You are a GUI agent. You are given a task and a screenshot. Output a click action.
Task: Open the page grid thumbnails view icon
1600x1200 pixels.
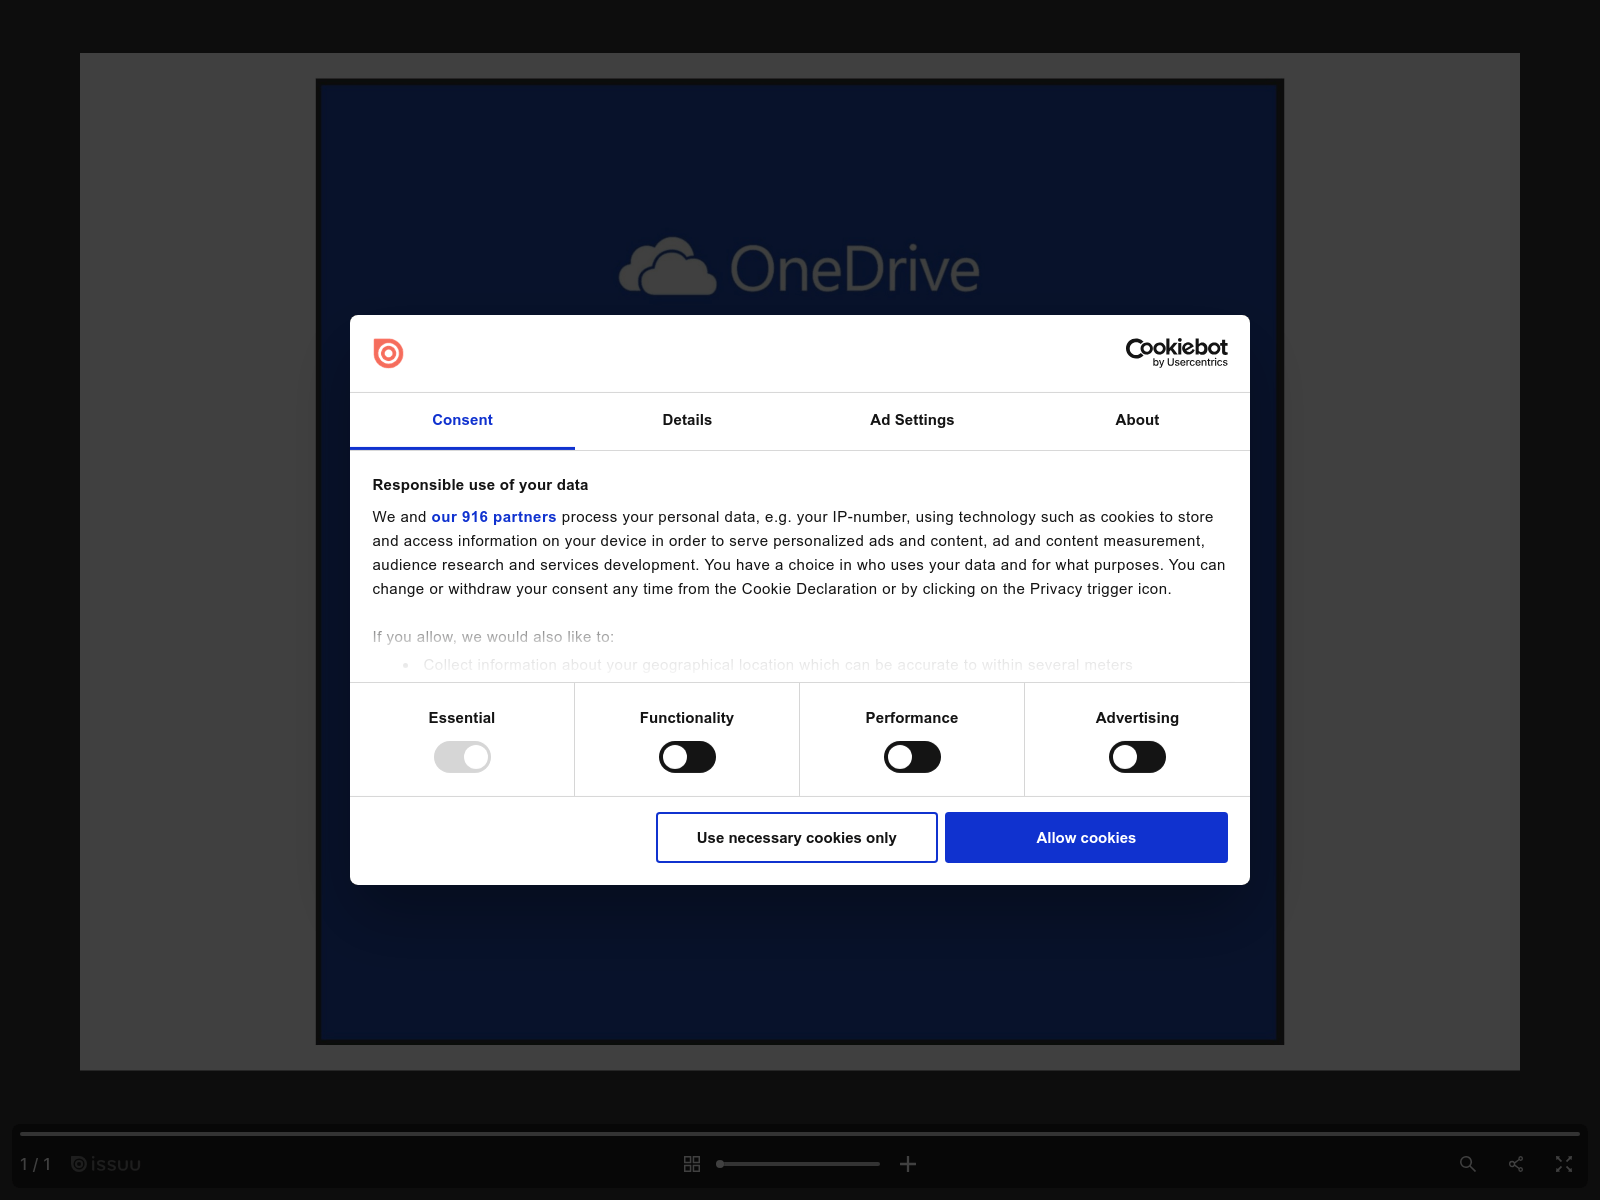click(692, 1164)
